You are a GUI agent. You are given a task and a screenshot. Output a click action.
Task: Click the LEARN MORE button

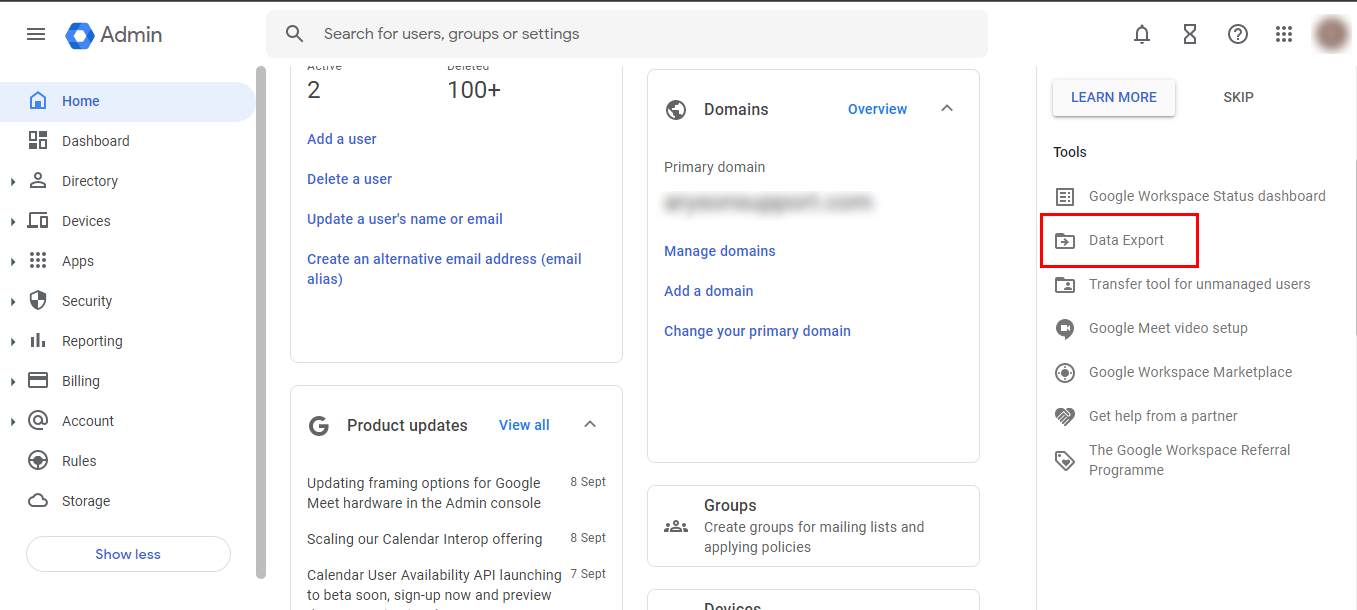coord(1113,97)
